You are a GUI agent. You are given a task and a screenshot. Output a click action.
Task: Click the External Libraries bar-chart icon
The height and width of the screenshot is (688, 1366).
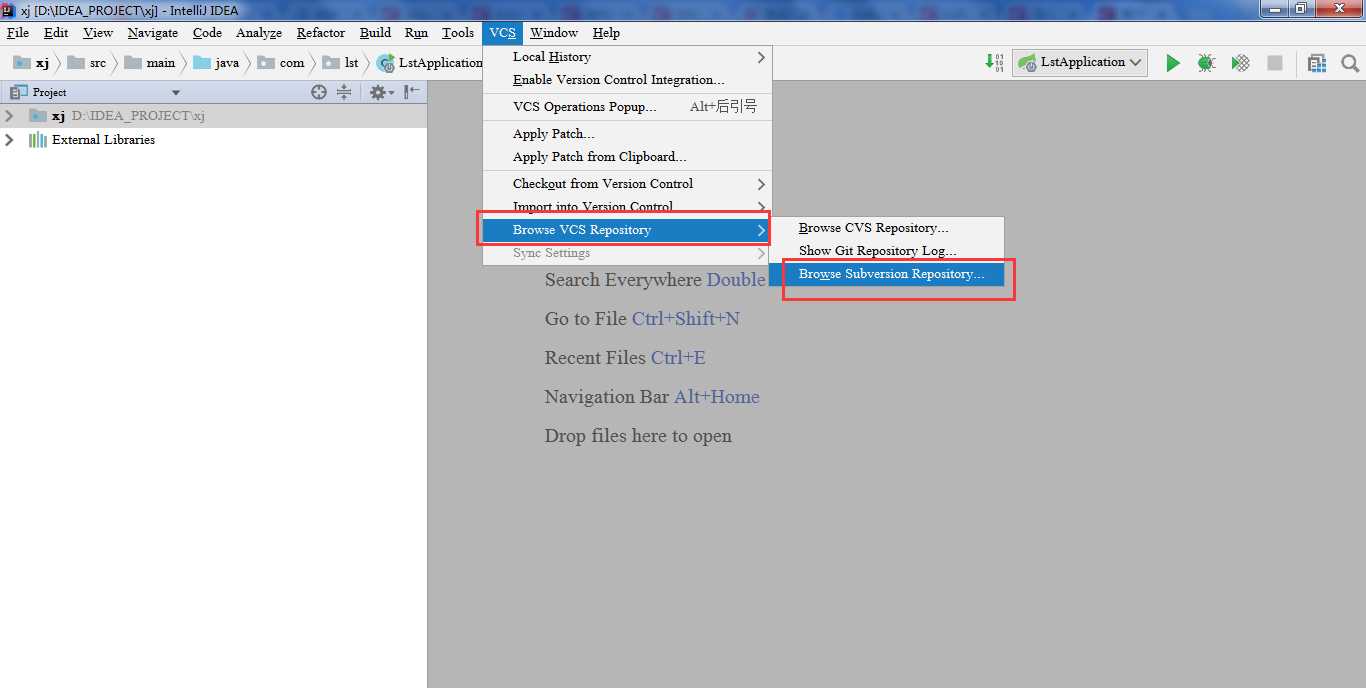pos(38,140)
